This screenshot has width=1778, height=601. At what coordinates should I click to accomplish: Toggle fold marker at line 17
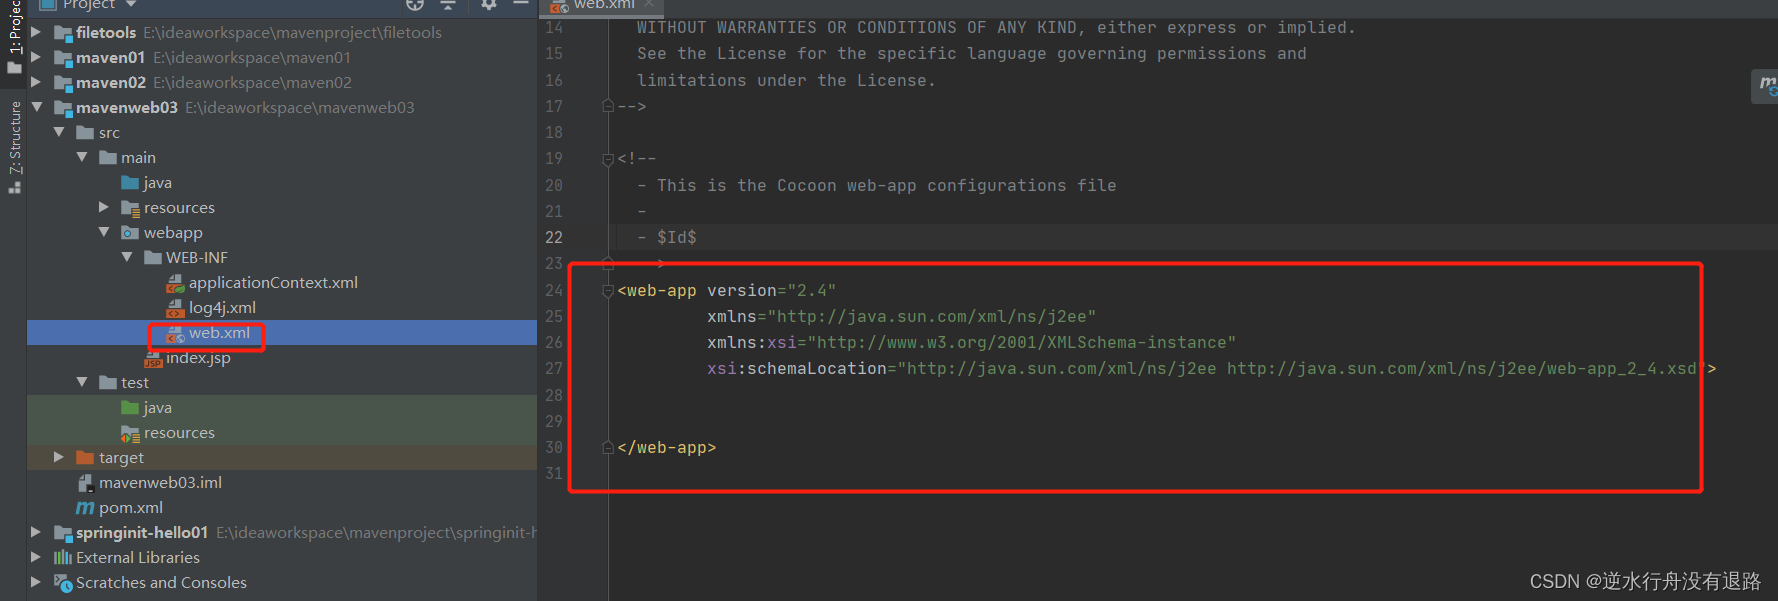coord(608,106)
